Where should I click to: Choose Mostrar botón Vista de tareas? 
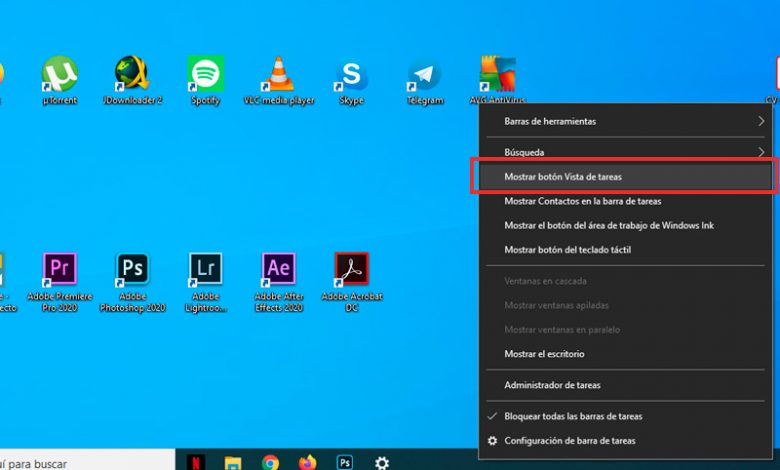click(625, 177)
